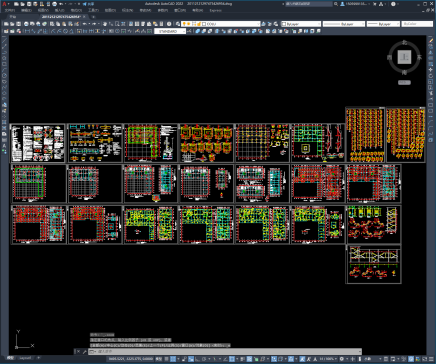Screen dimensions: 436x364
Task: Click Layer Previous icon beside layer dropdown
Action: coord(269,24)
